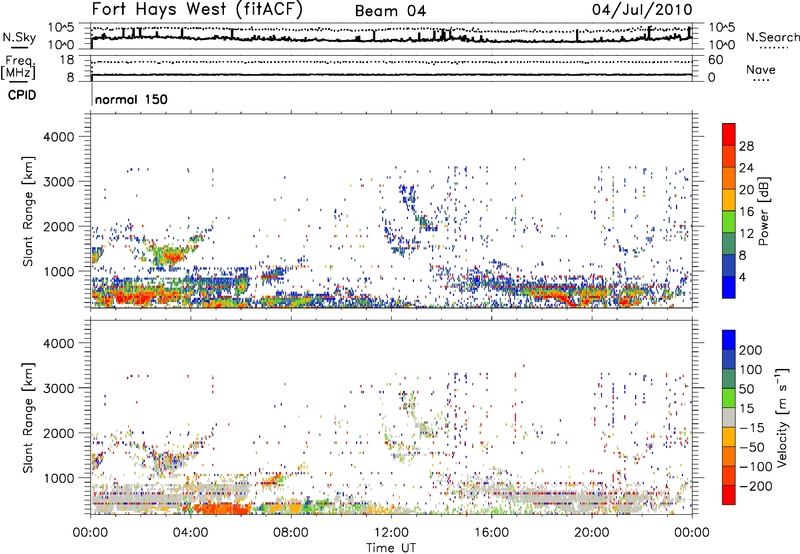The image size is (800, 554).
Task: Click the '-50' value on Velocity colorbar
Action: (x=751, y=447)
